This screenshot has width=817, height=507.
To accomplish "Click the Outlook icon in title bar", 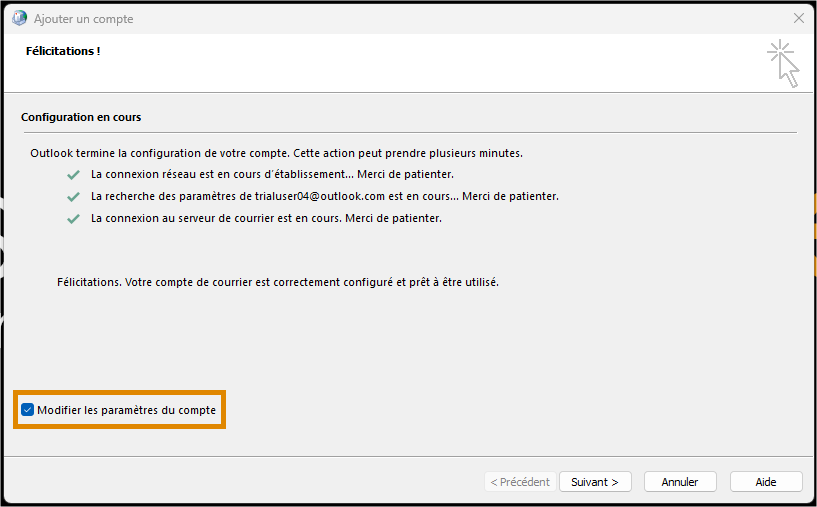I will coord(19,18).
